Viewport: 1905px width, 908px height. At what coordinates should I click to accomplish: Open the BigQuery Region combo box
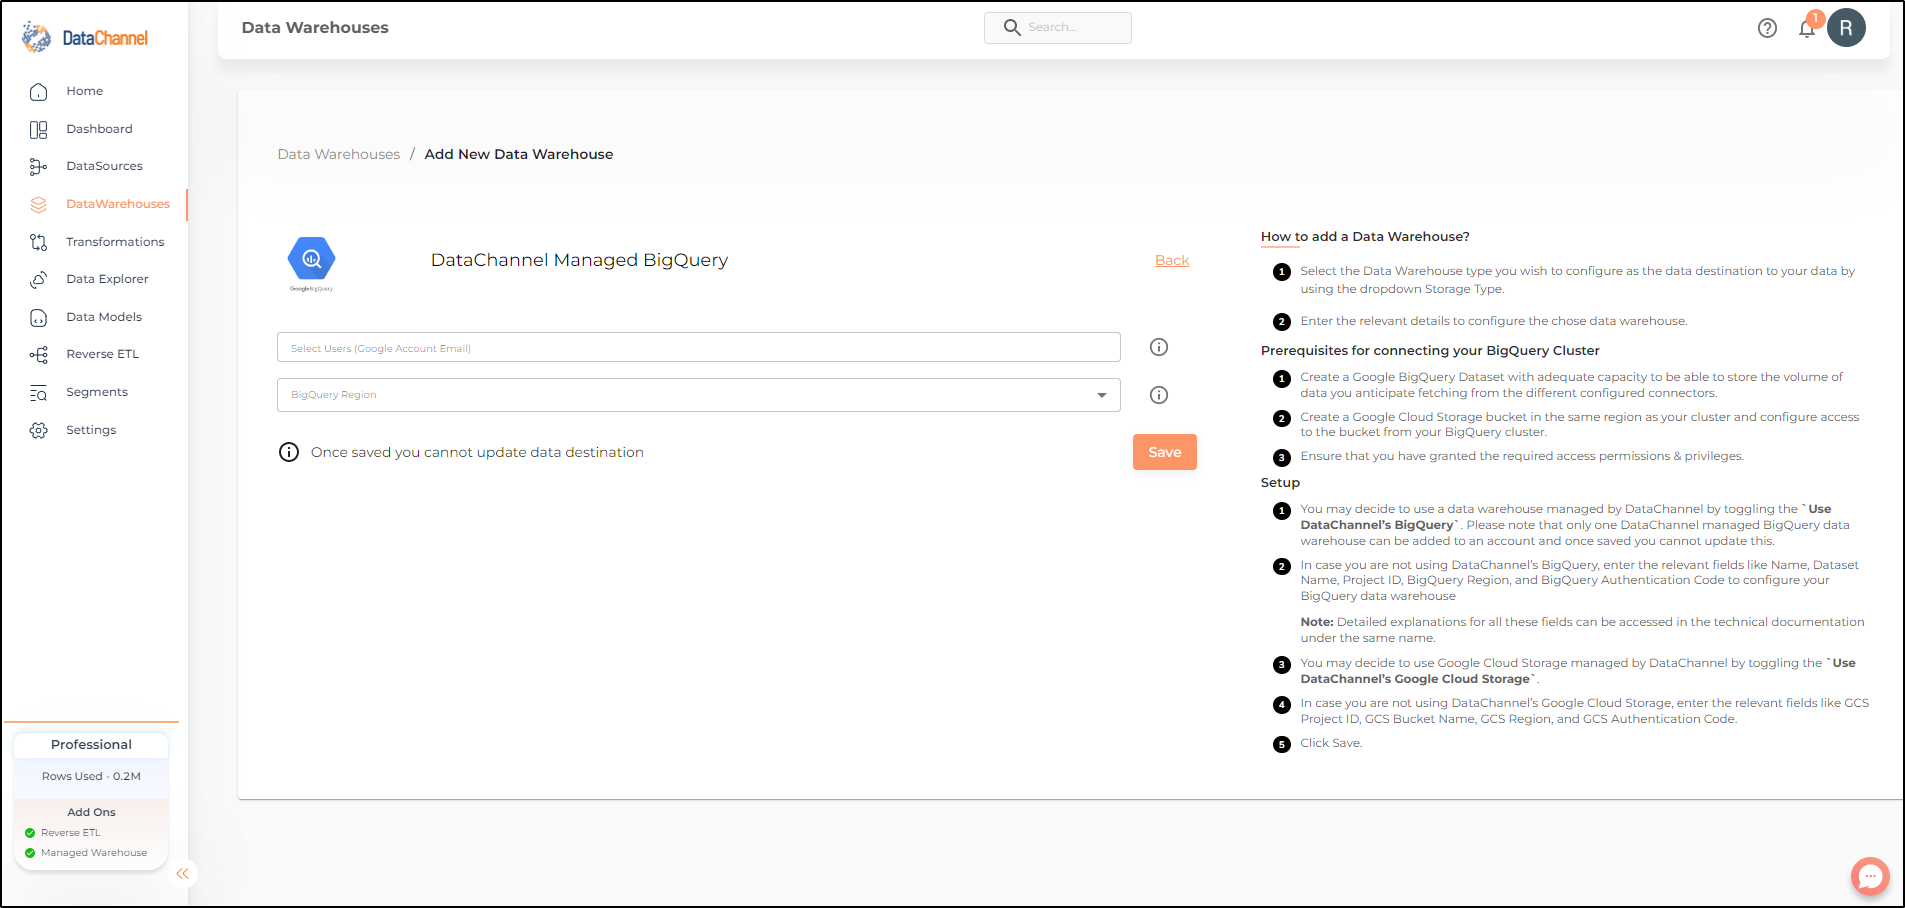click(698, 395)
